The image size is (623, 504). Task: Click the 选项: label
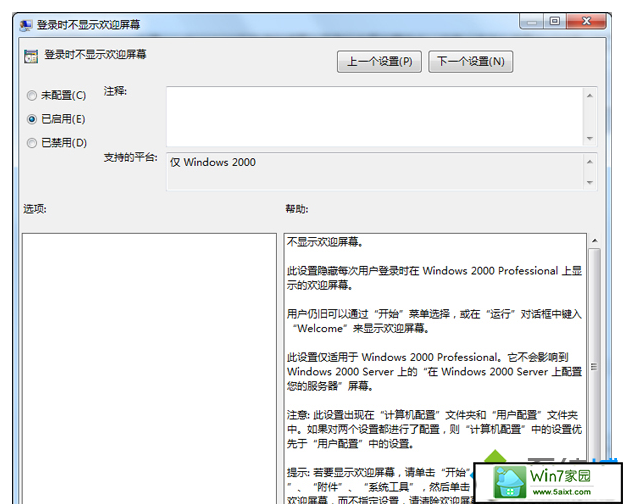click(35, 209)
